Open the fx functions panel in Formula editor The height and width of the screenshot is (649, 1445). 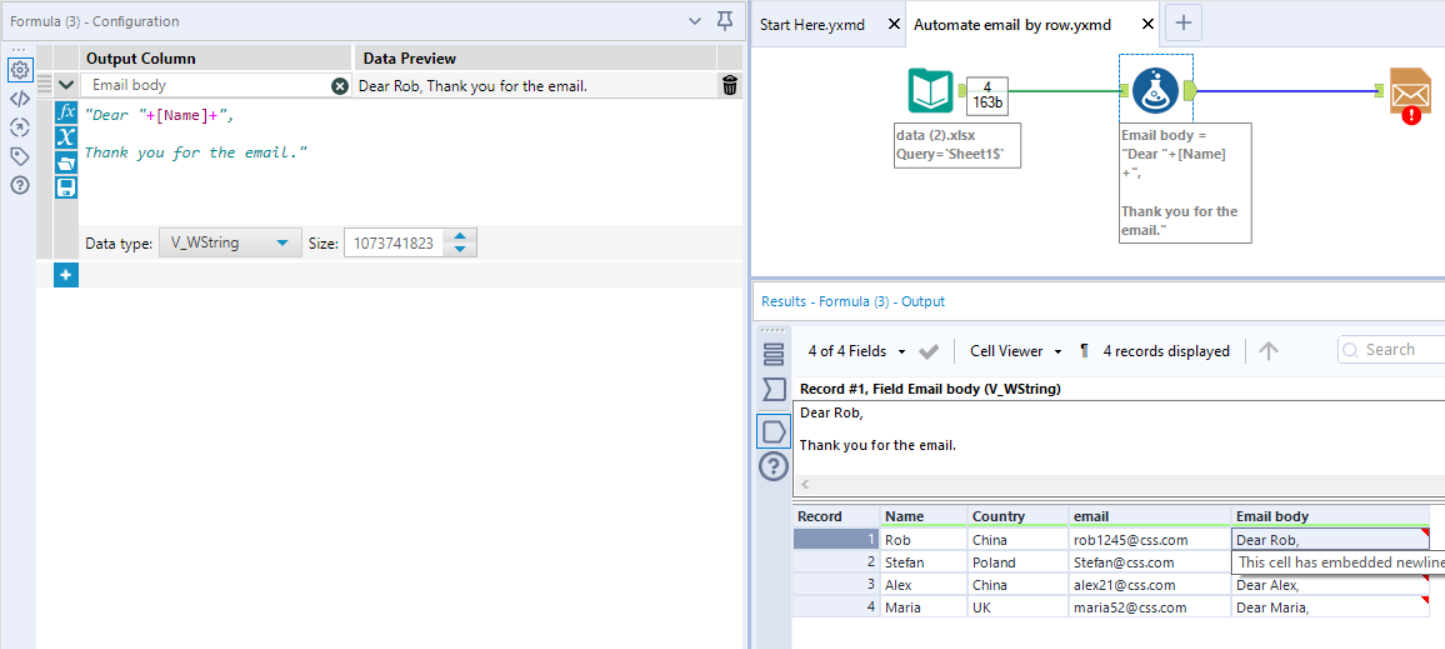coord(66,115)
